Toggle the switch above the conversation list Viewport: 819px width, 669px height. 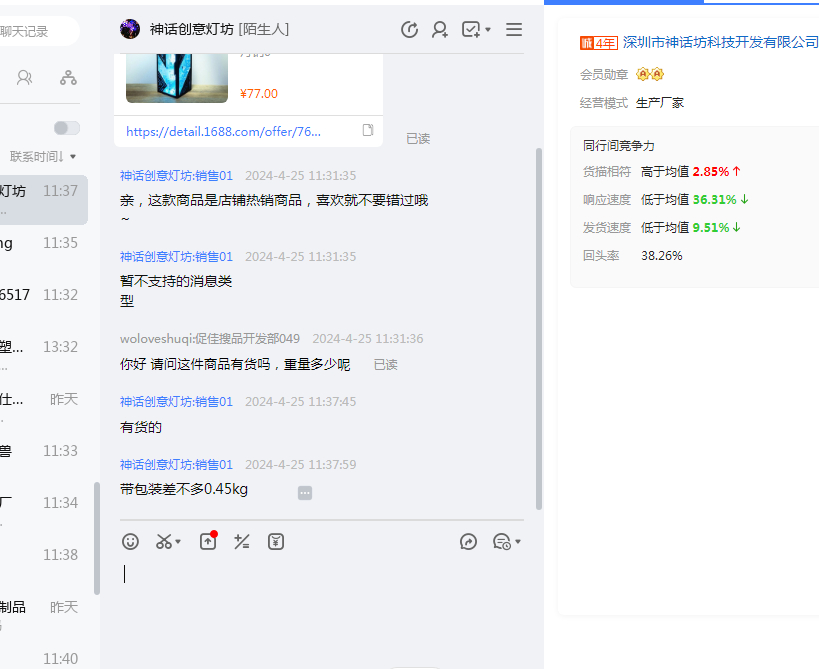(x=67, y=128)
